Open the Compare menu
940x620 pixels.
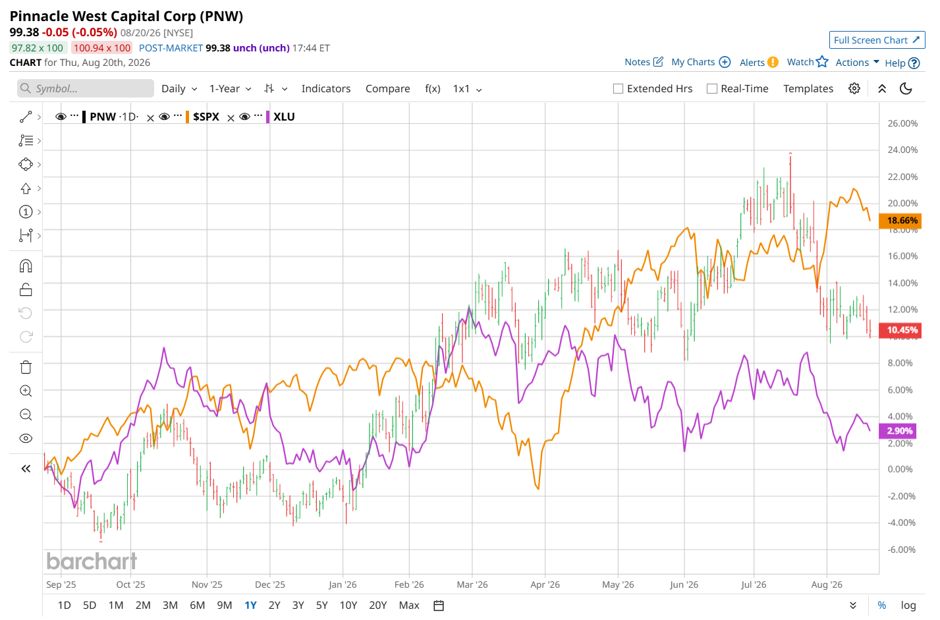(x=387, y=89)
